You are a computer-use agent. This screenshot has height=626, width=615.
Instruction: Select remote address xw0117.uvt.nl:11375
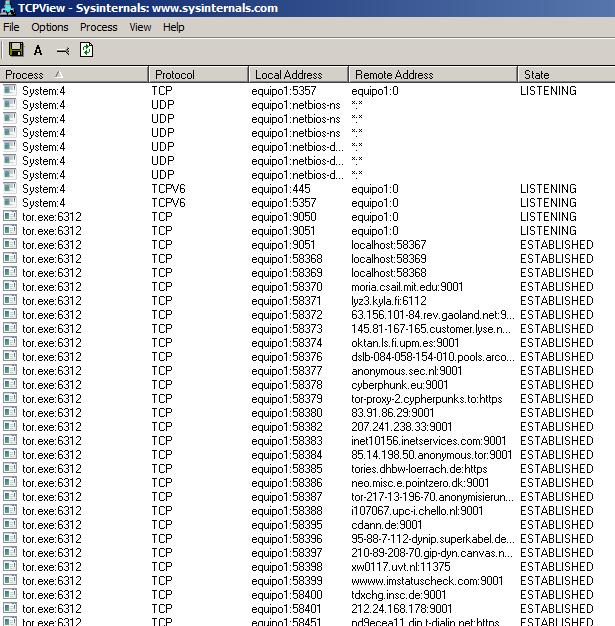point(401,567)
